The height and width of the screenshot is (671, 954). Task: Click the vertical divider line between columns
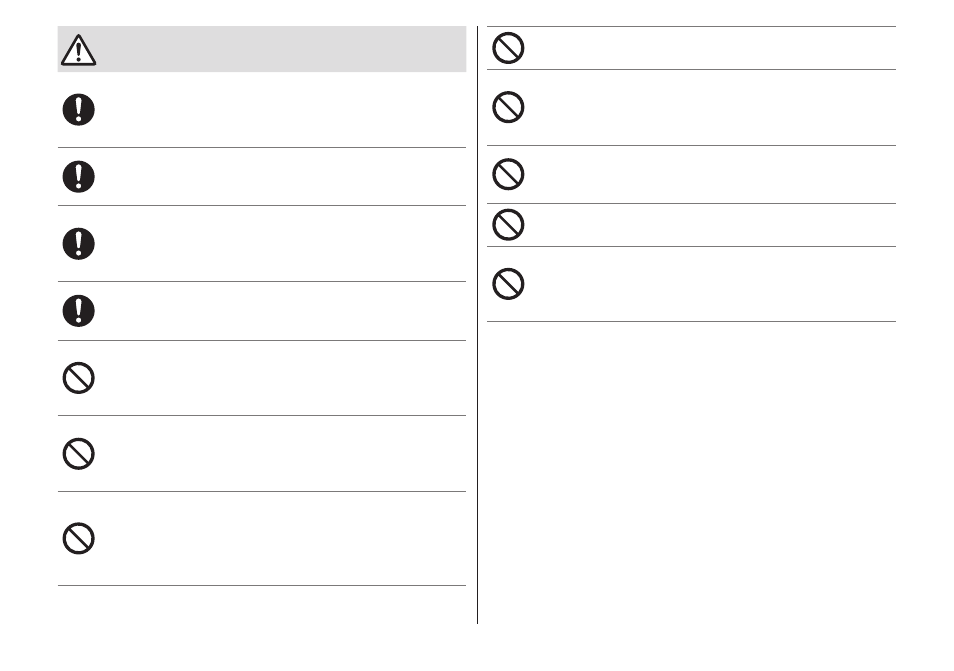(x=478, y=325)
